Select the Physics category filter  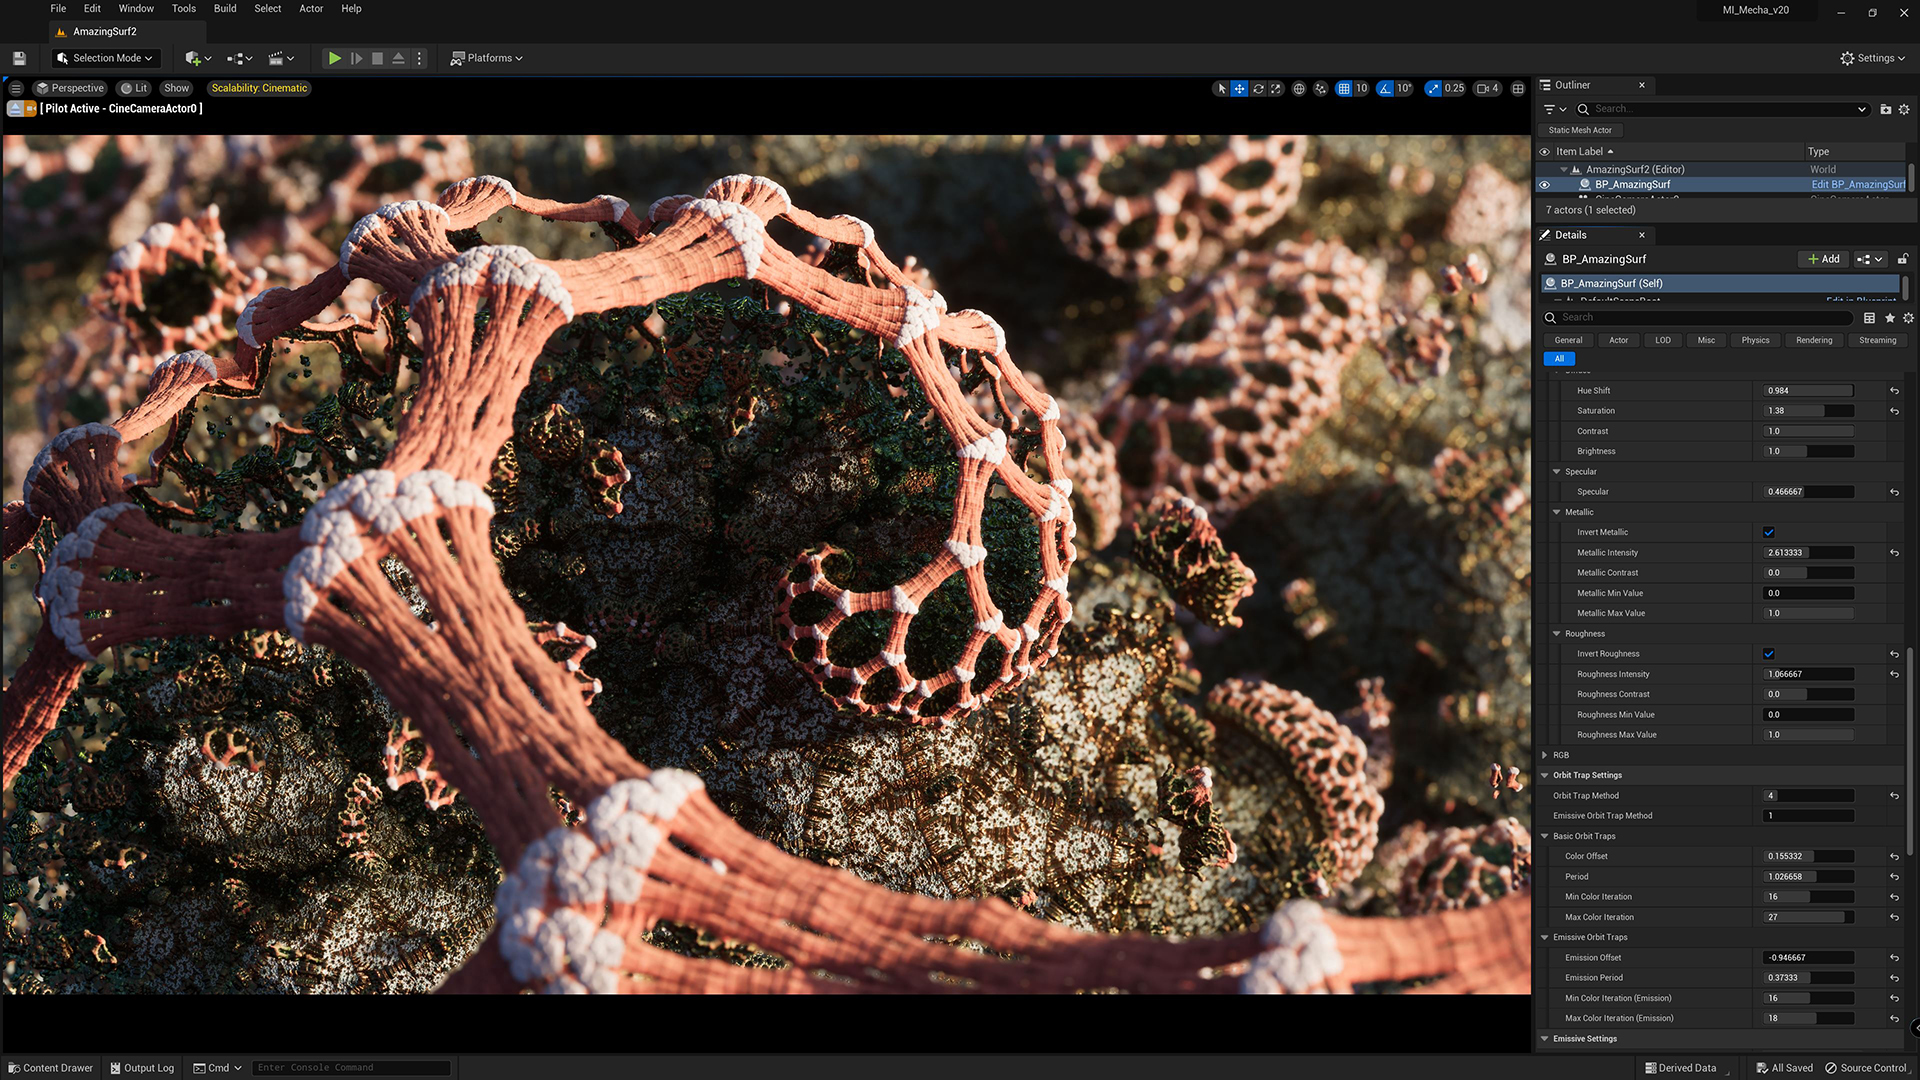click(x=1755, y=341)
